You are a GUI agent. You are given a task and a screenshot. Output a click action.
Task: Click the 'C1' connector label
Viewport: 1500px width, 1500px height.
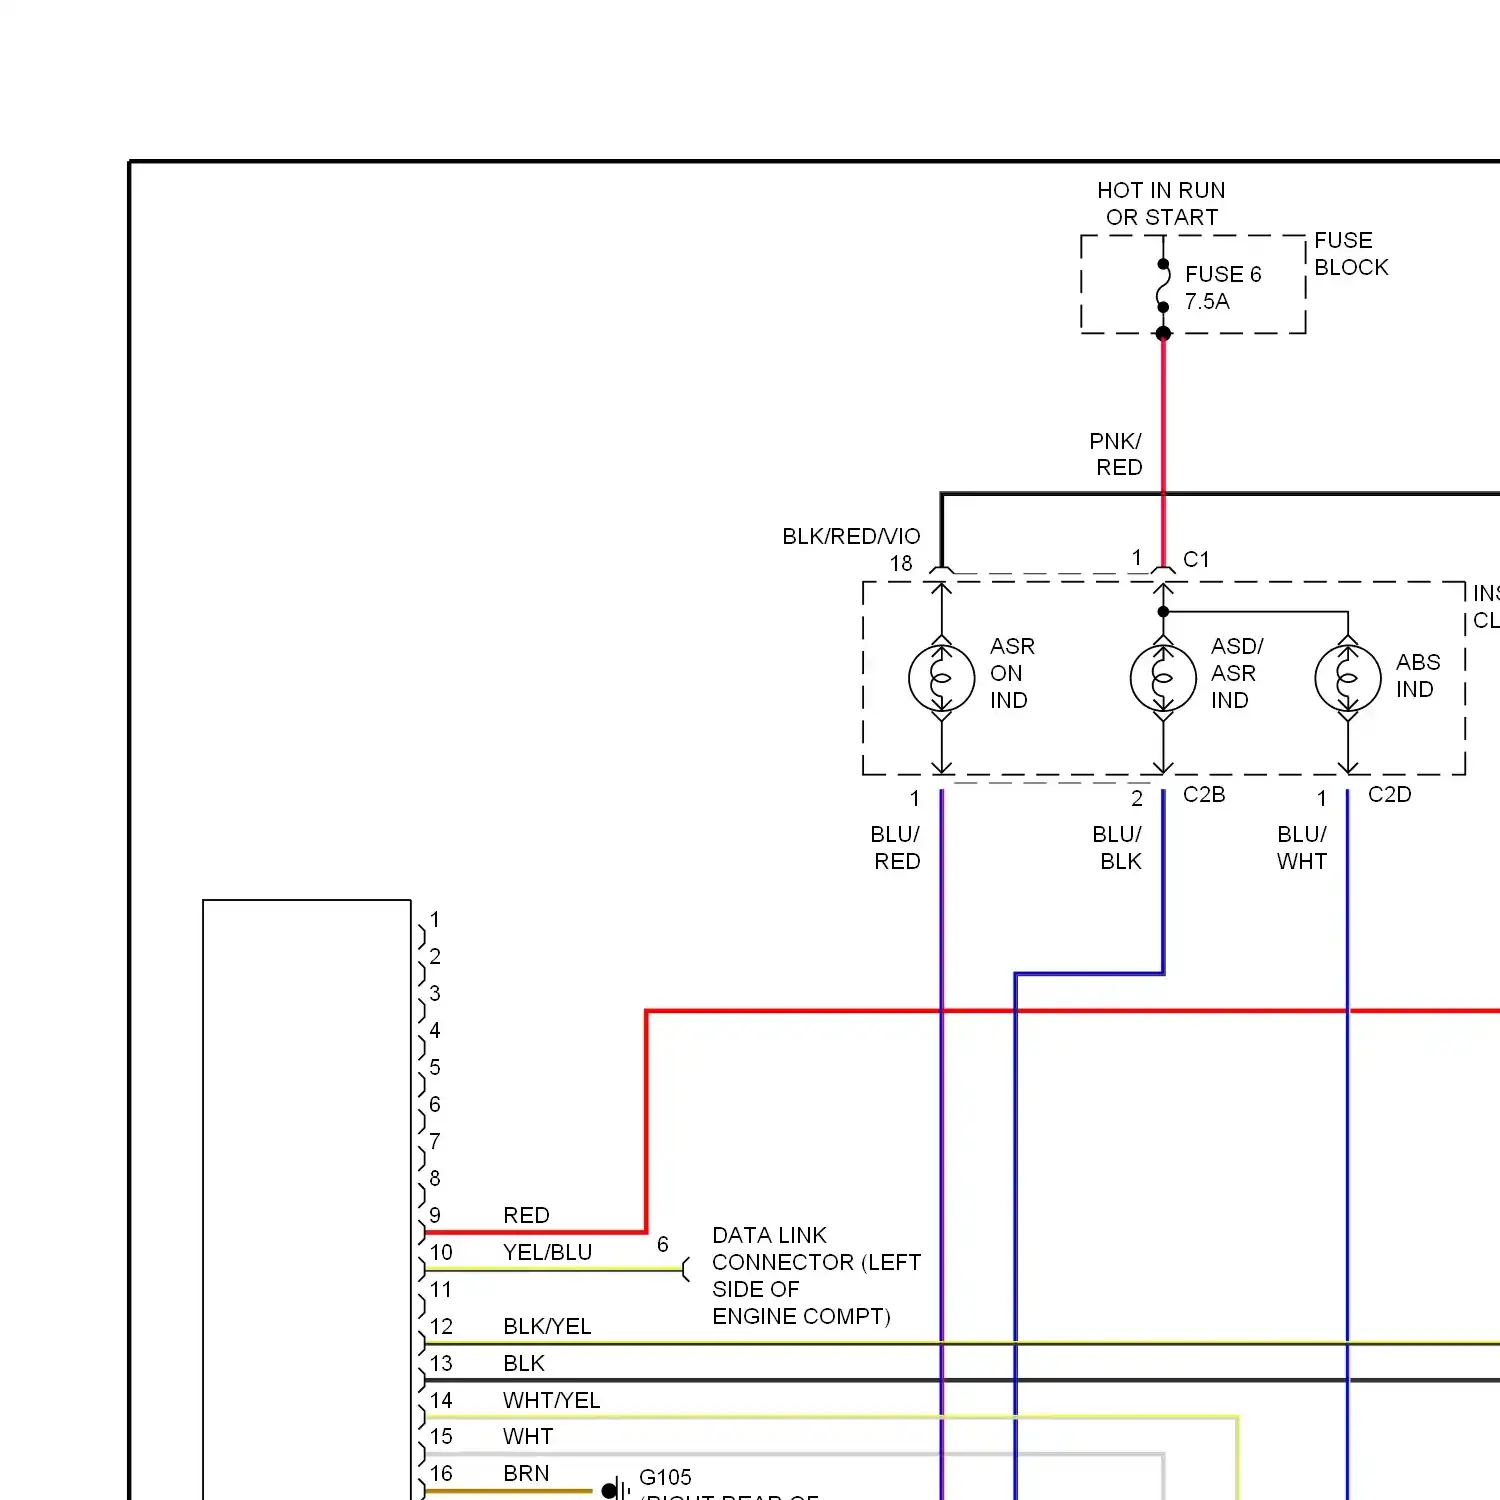(1196, 559)
